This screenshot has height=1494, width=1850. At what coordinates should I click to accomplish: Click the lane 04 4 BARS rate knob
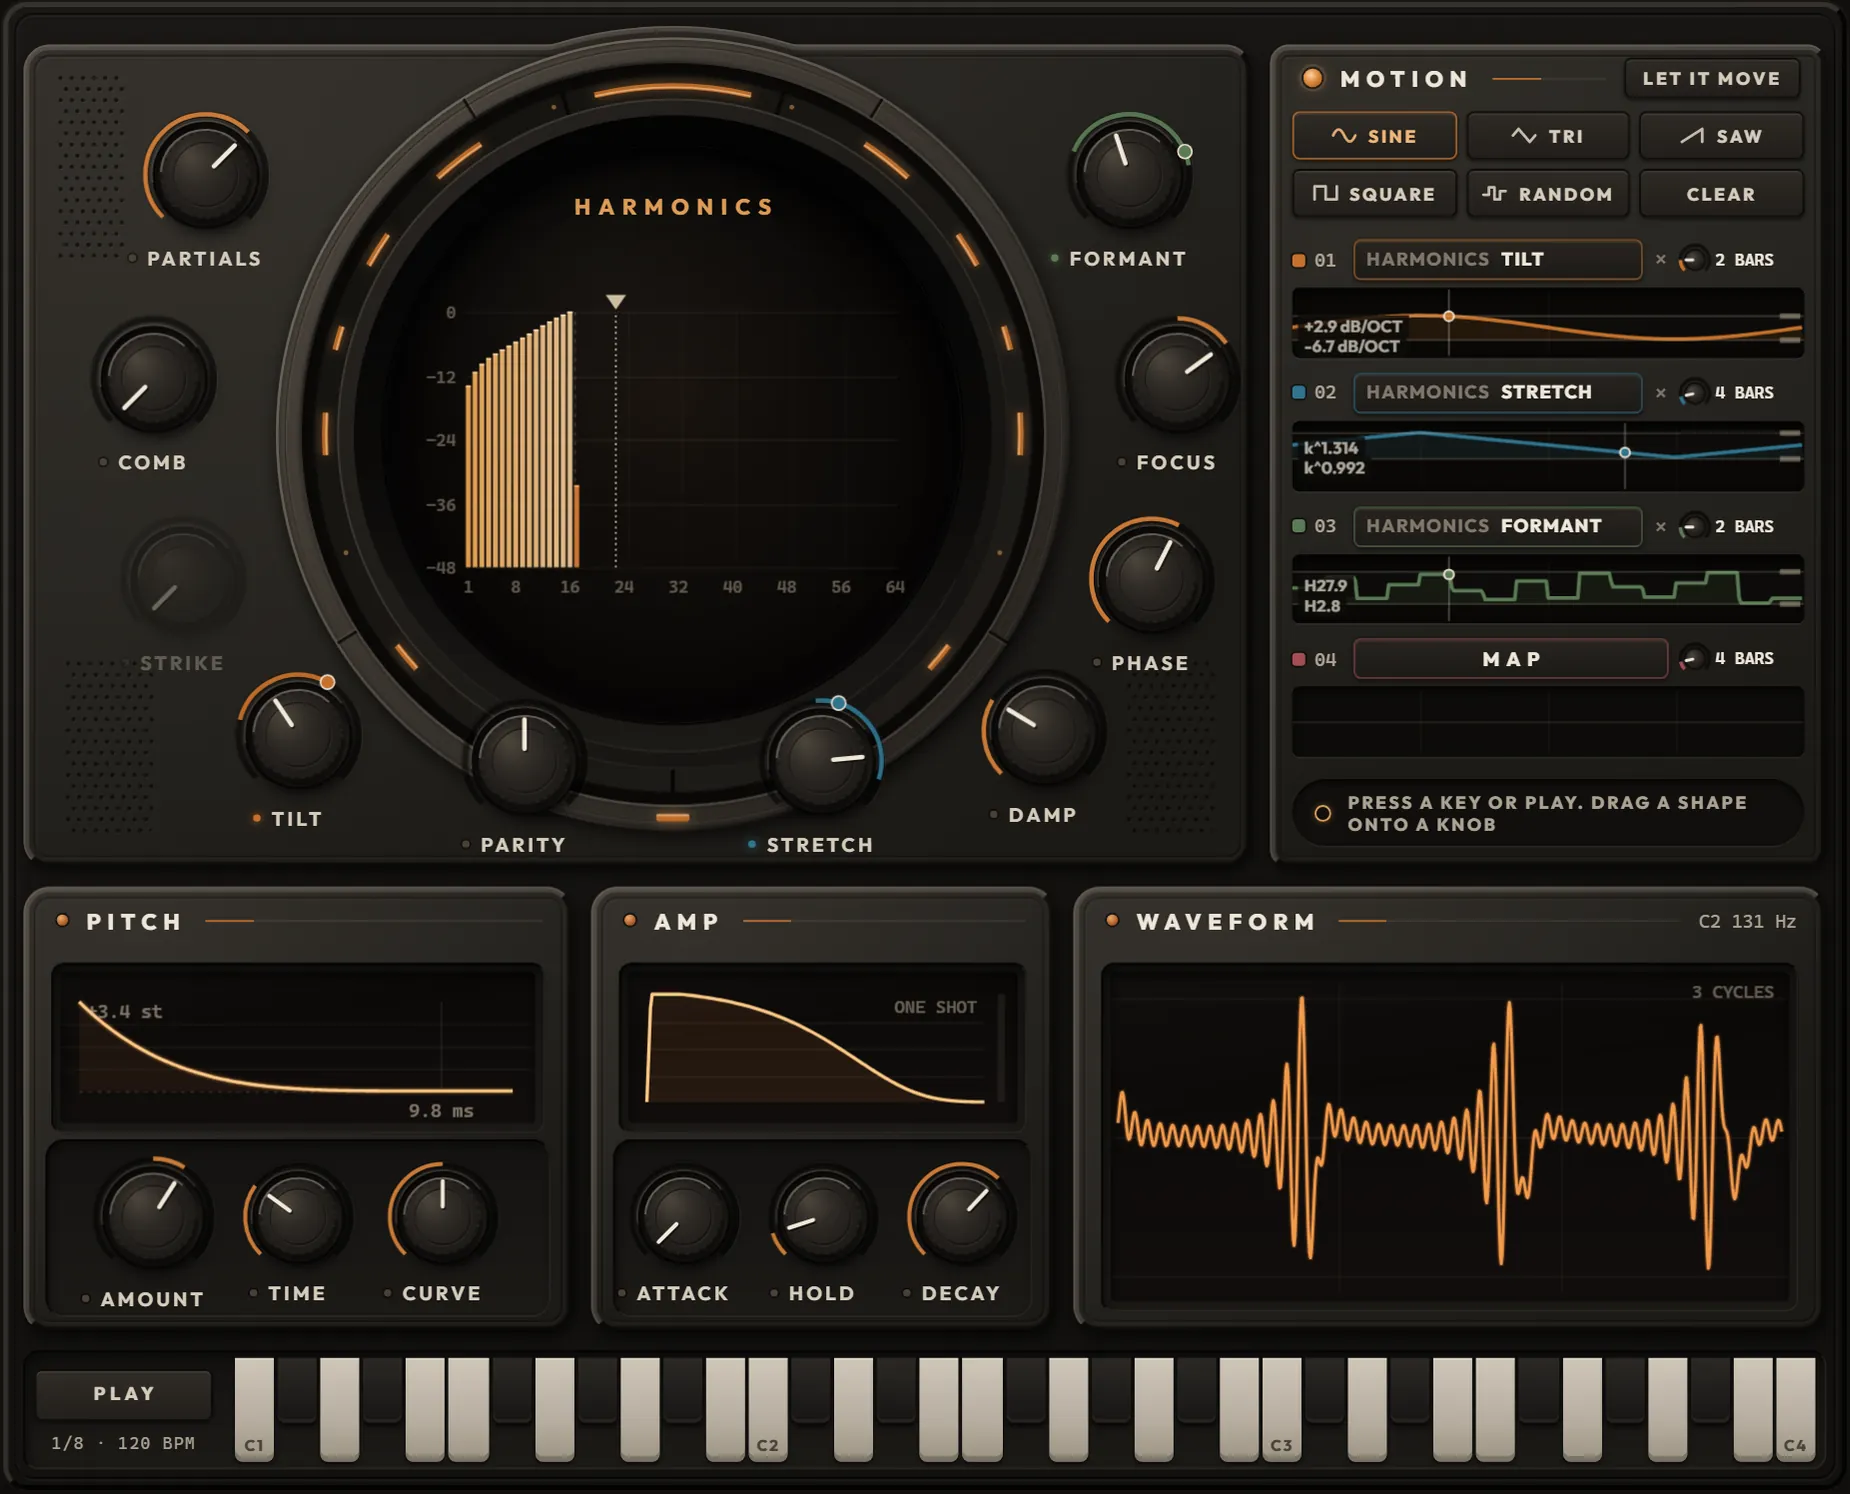coord(1692,659)
